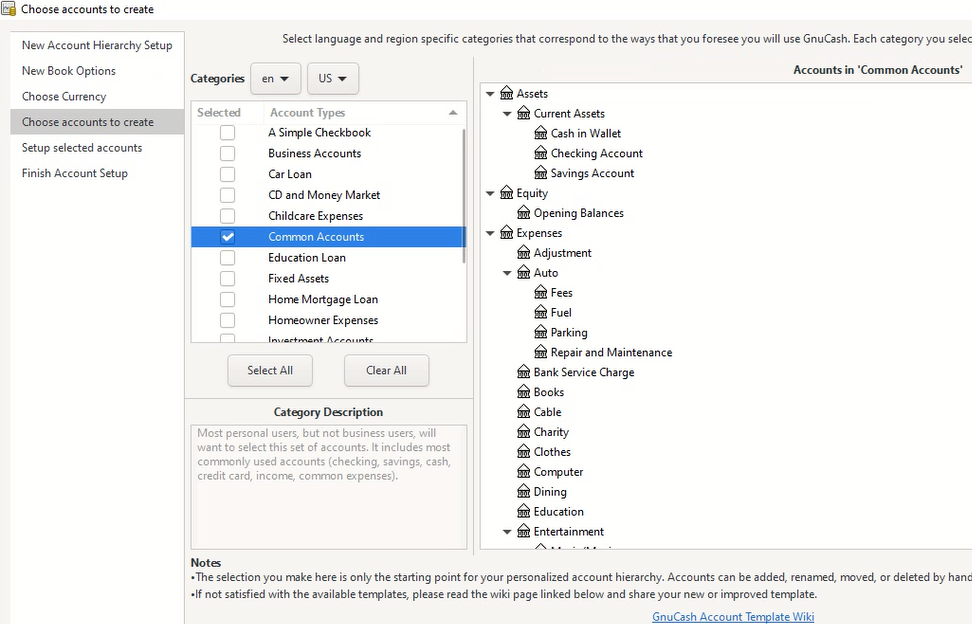Viewport: 972px width, 624px height.
Task: Collapse the Auto expenses tree node
Action: point(507,273)
